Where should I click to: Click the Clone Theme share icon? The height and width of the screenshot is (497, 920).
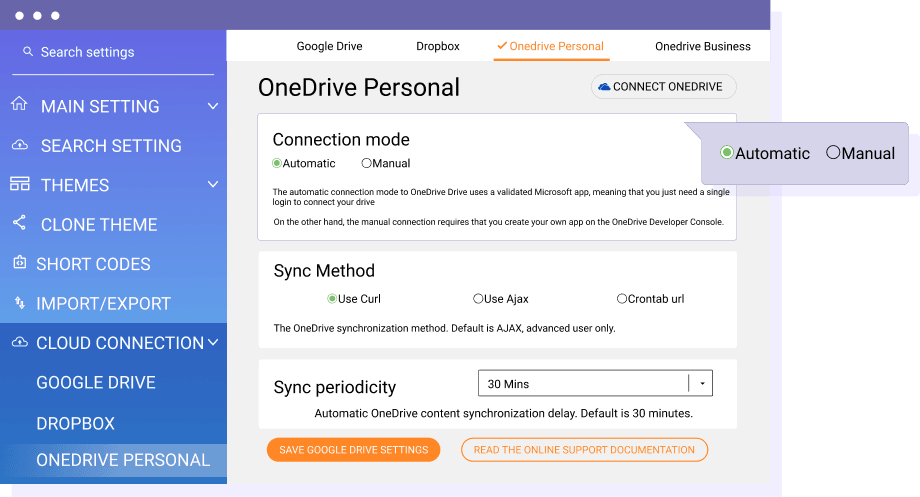[x=19, y=223]
